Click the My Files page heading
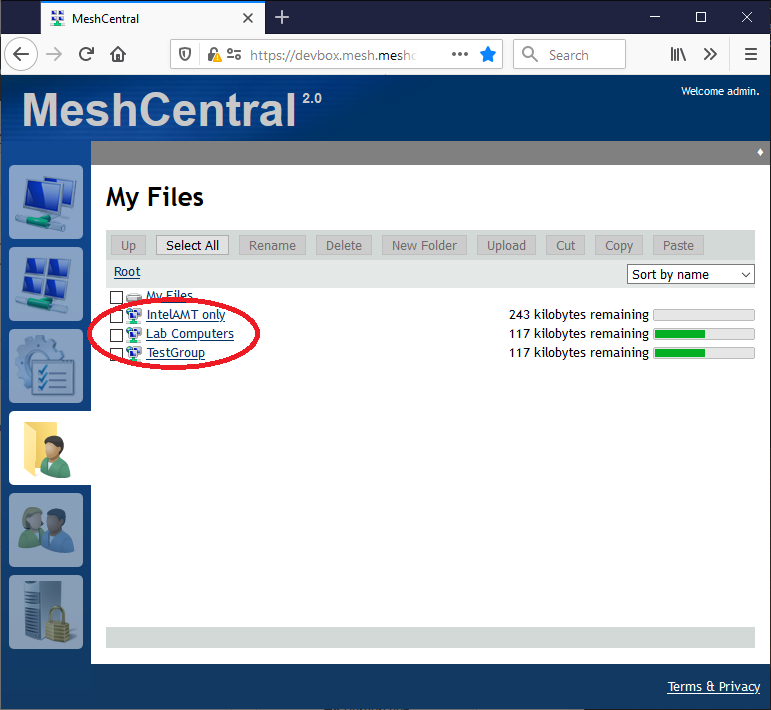Image resolution: width=771 pixels, height=710 pixels. (x=154, y=198)
